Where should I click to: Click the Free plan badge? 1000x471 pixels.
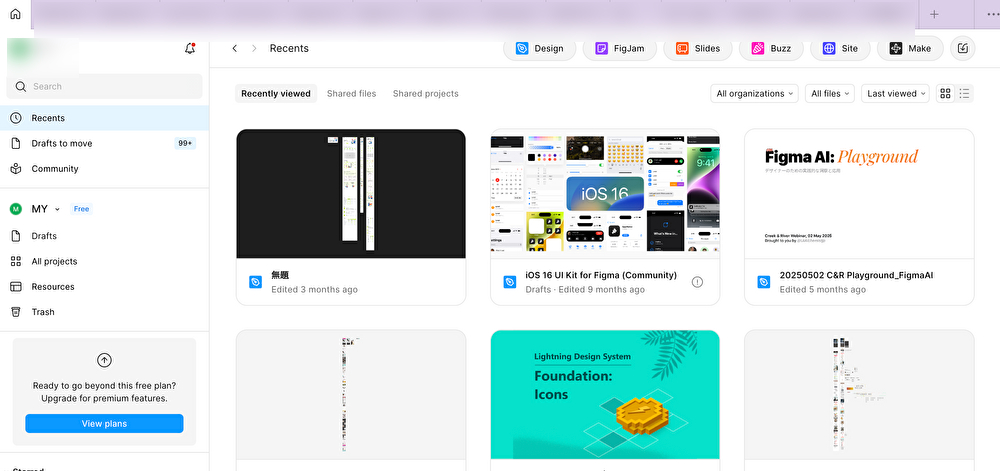(x=81, y=209)
